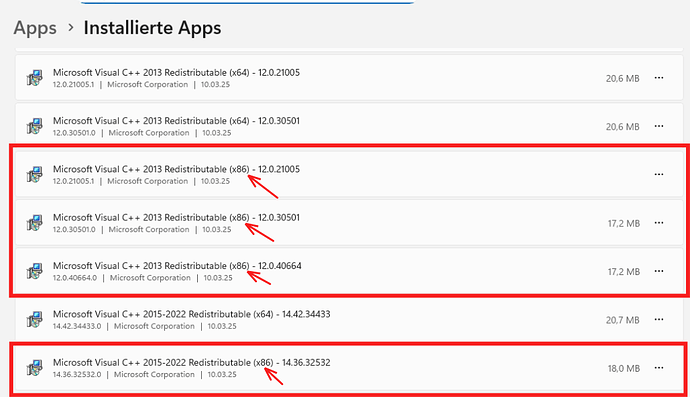Select title Microsoft Visual C++ 2013 Redistributable (x86) - 12.0.30501
Screen dimensions: 690x397
tap(176, 218)
